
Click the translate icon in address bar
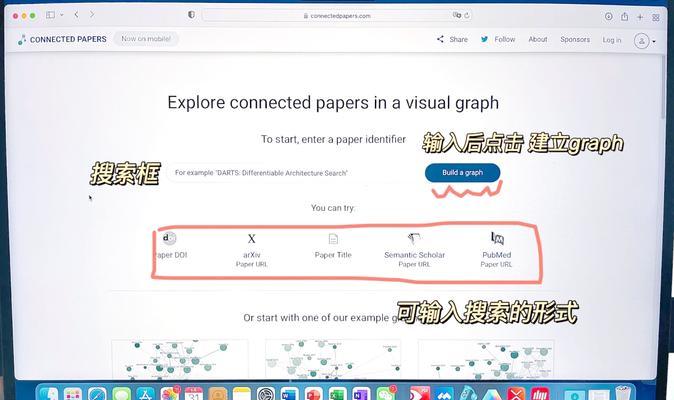coord(456,15)
